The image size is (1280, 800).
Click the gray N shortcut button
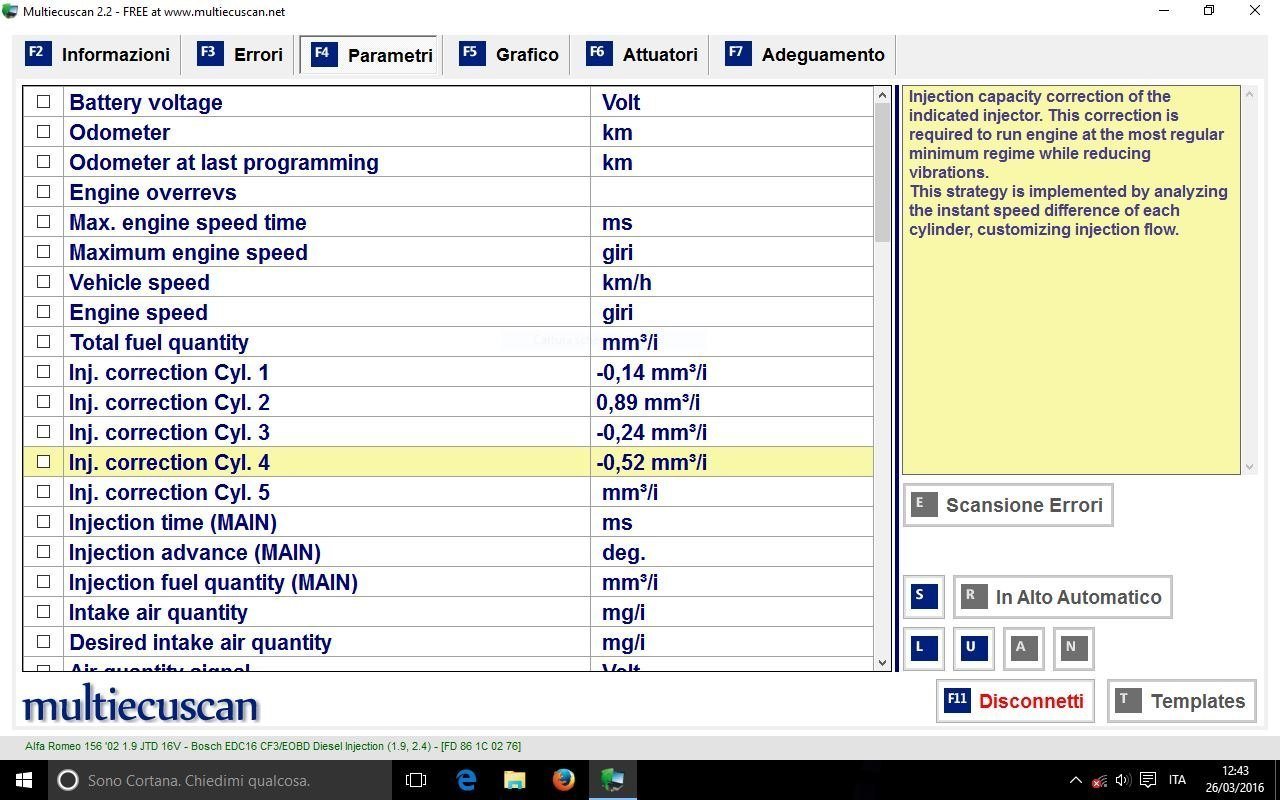[1073, 648]
